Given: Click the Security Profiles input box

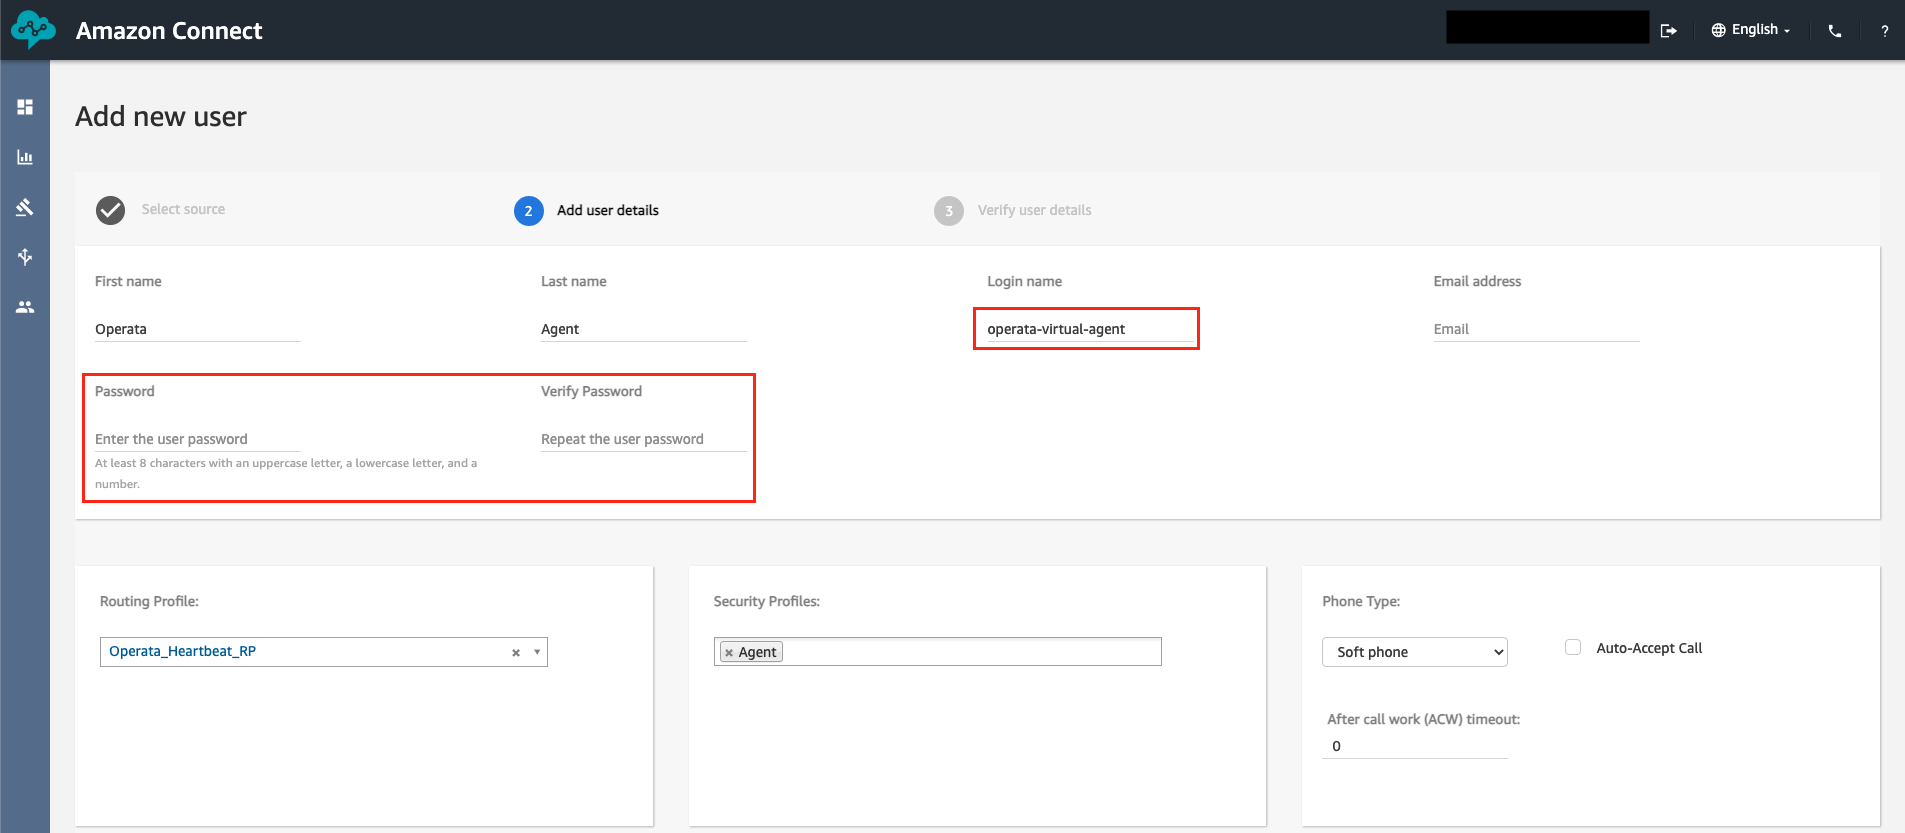Looking at the screenshot, I should 937,652.
